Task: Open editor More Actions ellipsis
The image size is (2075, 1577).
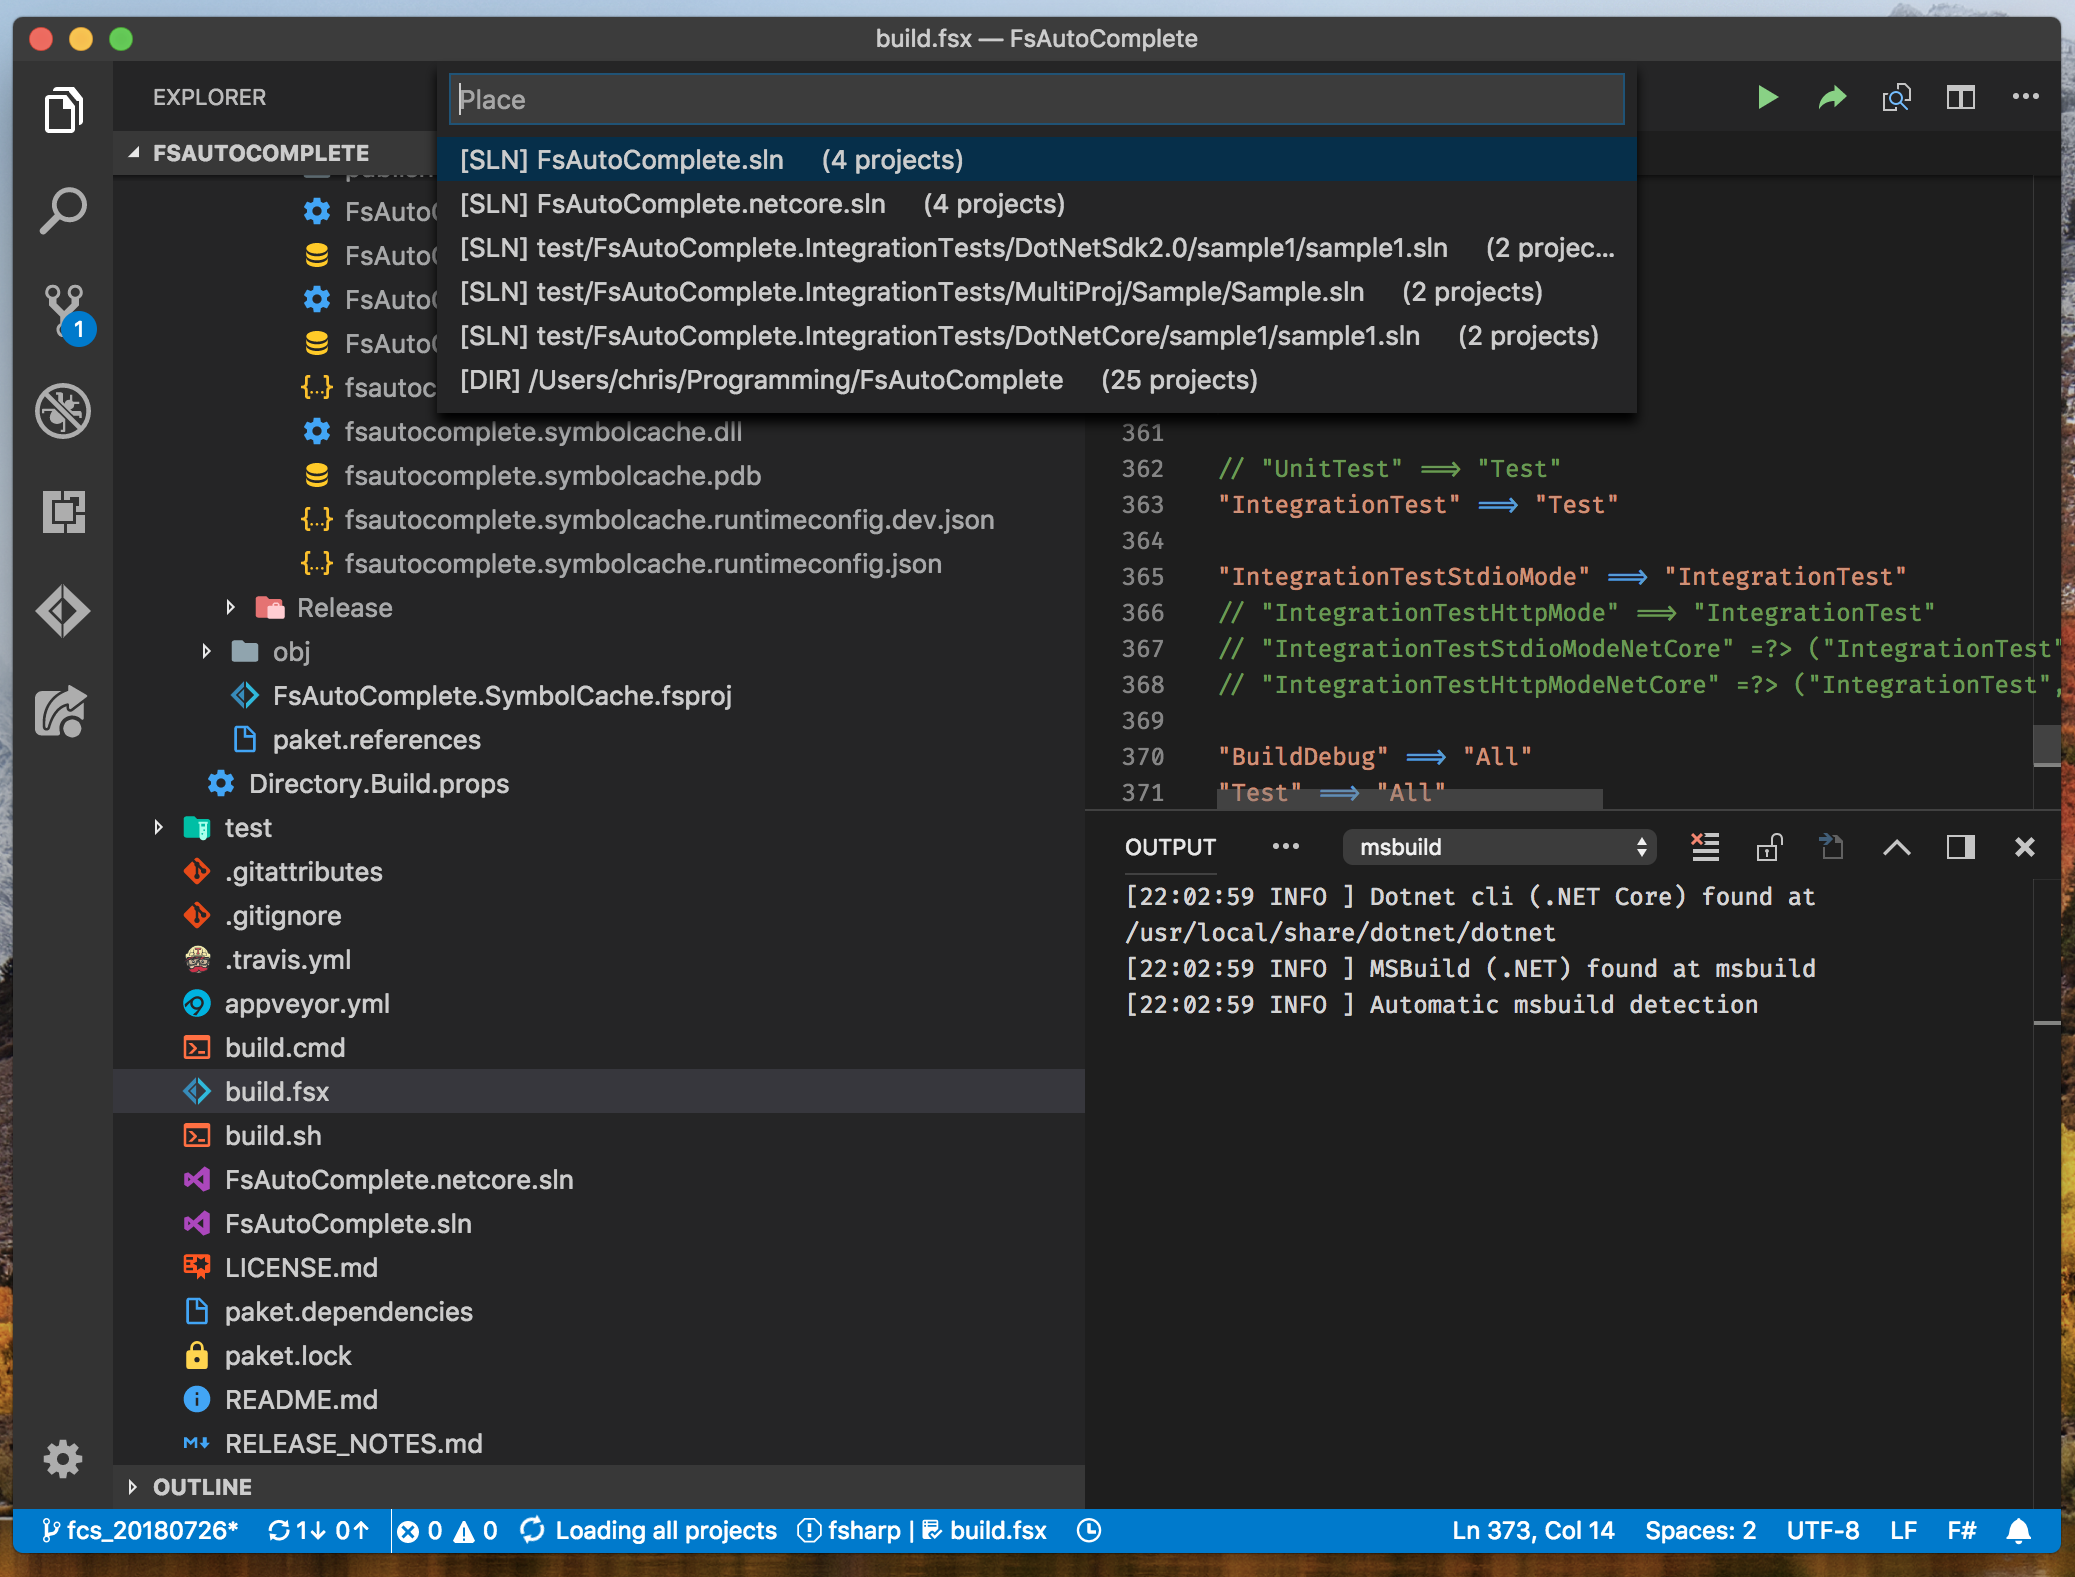Action: [2025, 97]
